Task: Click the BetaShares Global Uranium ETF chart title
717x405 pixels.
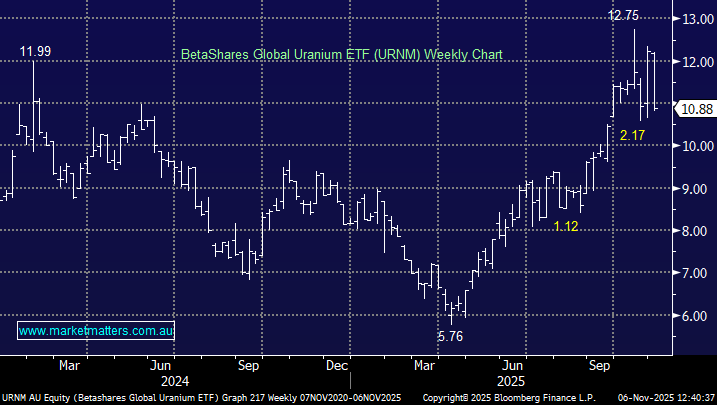Action: (x=341, y=54)
